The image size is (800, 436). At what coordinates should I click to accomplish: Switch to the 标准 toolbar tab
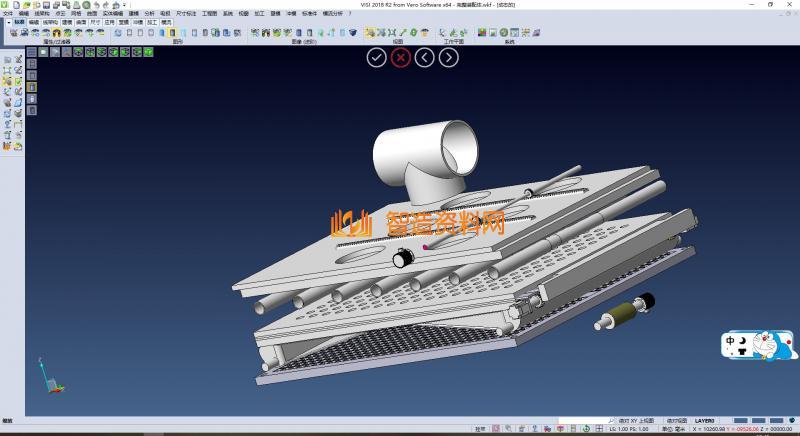coord(19,21)
